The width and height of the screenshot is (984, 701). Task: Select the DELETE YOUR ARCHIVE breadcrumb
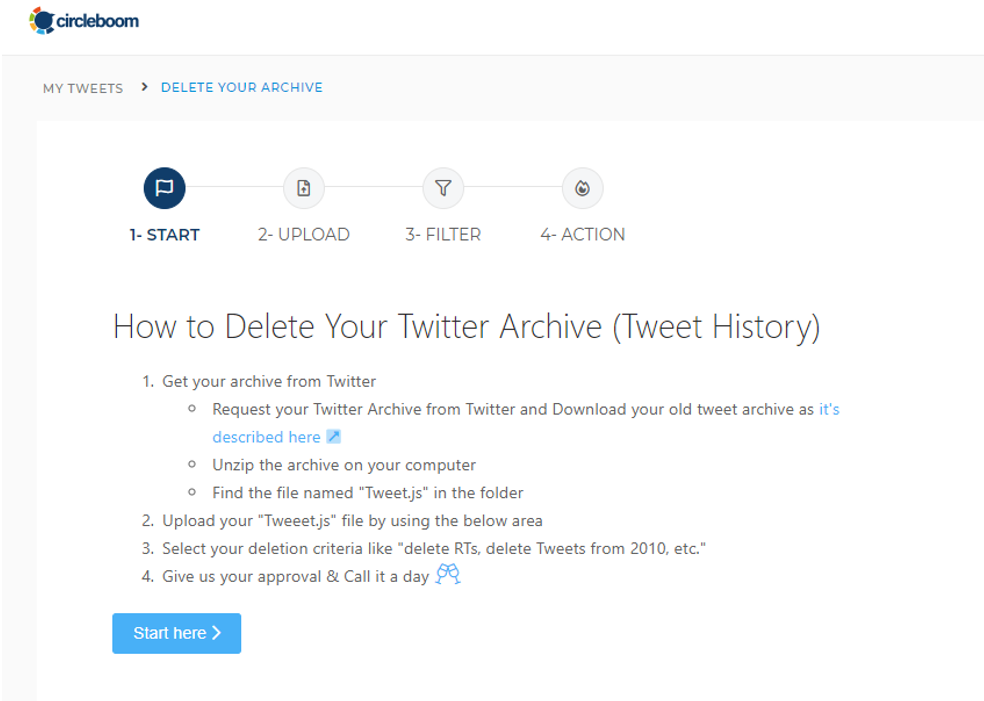click(x=241, y=87)
